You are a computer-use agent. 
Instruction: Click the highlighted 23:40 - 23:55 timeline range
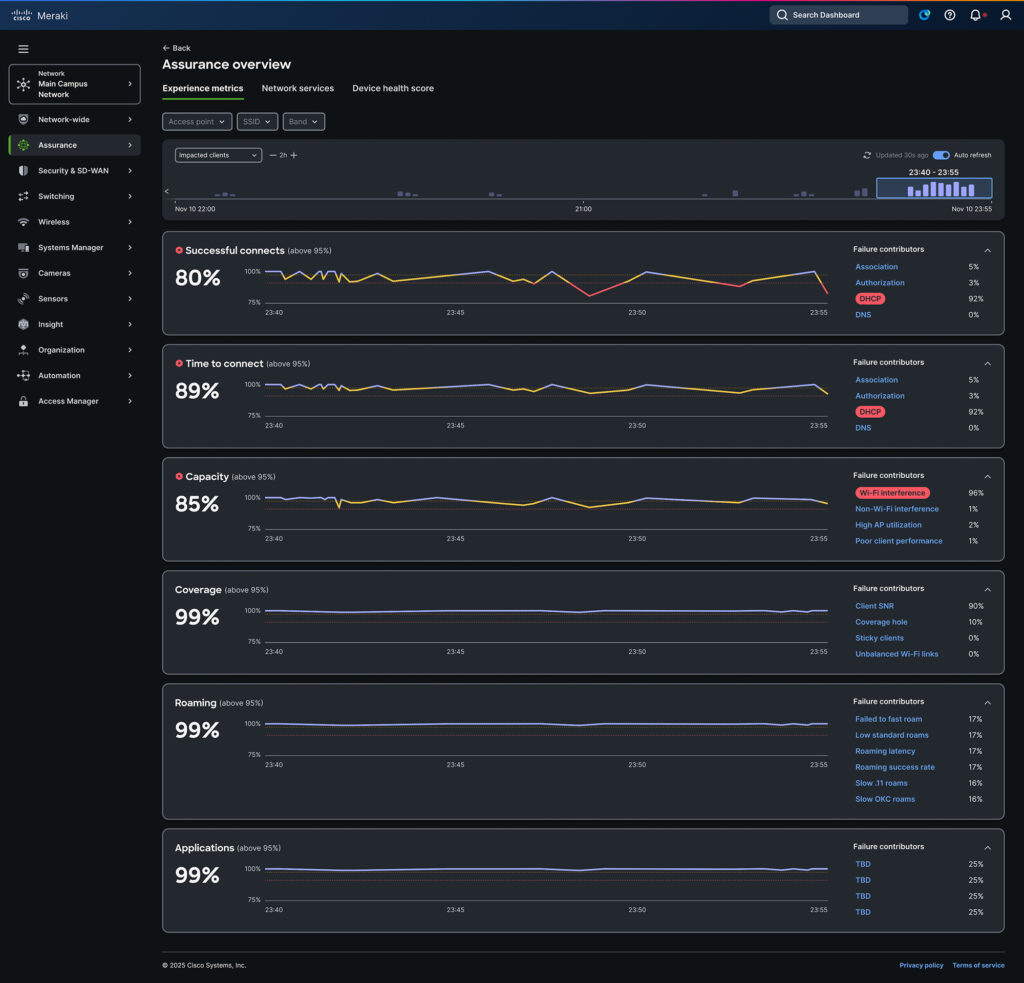(934, 188)
